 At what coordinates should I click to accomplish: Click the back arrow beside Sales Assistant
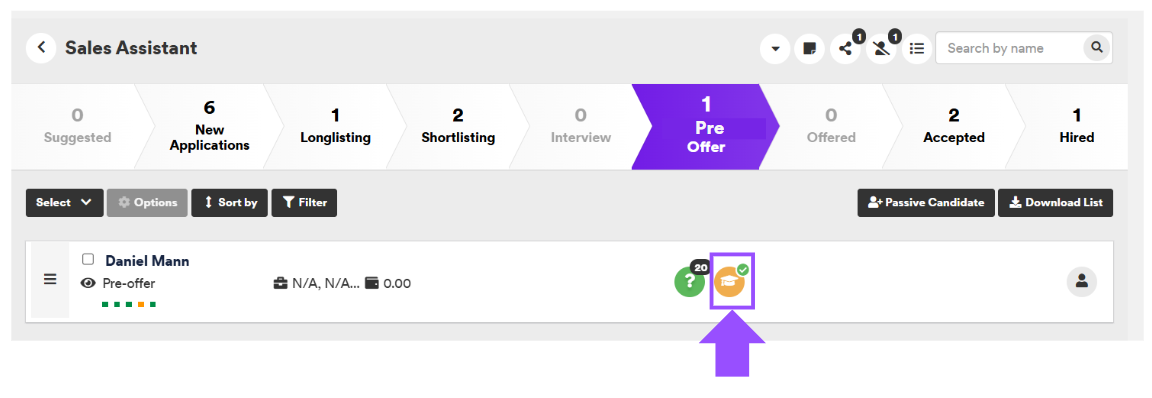point(41,48)
